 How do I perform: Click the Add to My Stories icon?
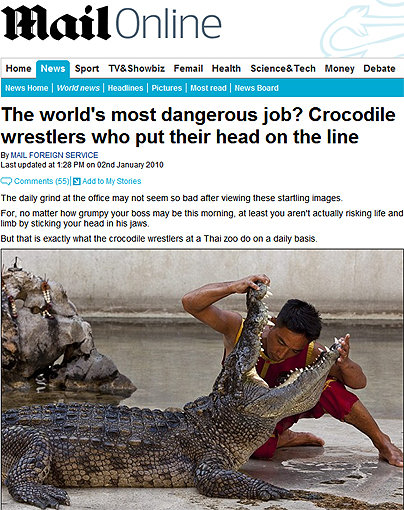[x=77, y=181]
